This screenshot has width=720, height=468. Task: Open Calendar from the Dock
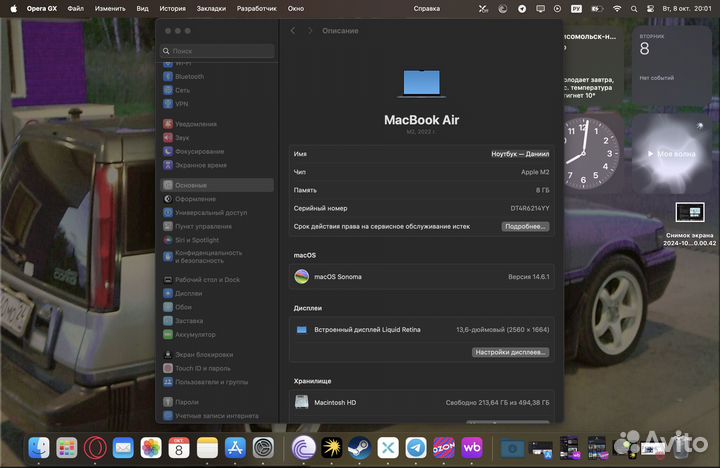179,448
